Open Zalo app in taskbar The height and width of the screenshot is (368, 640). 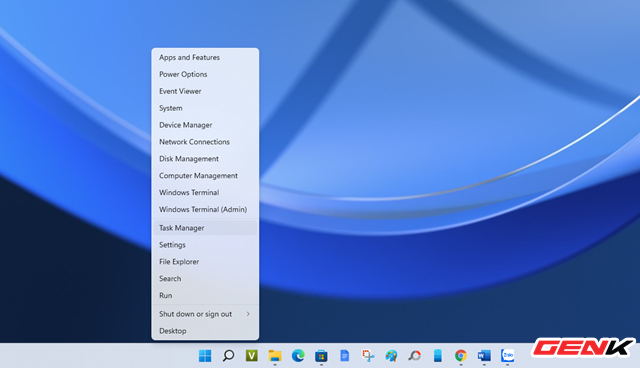[507, 356]
